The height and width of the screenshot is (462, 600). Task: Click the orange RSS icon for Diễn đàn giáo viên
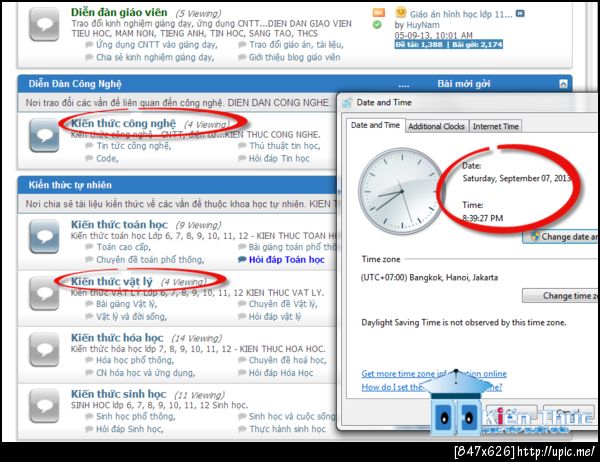tap(378, 13)
